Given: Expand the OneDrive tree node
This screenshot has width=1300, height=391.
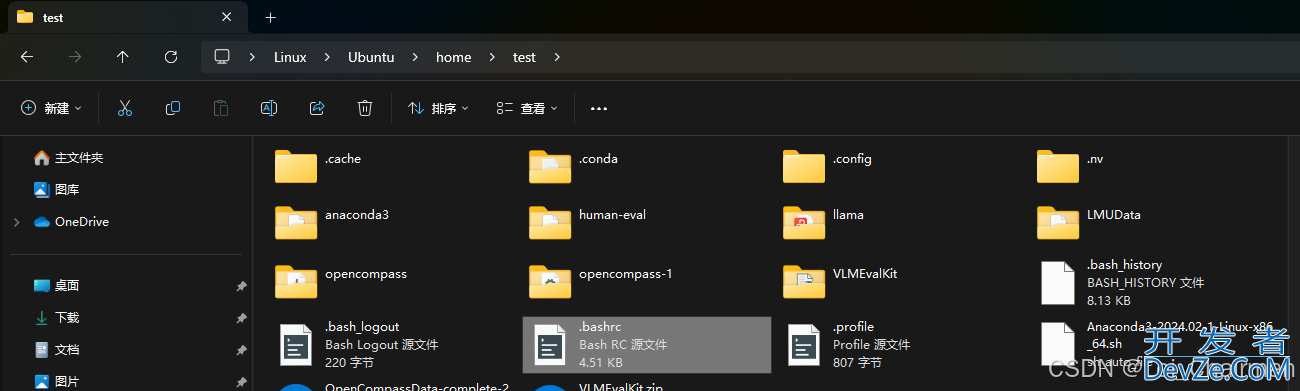Looking at the screenshot, I should [x=16, y=221].
